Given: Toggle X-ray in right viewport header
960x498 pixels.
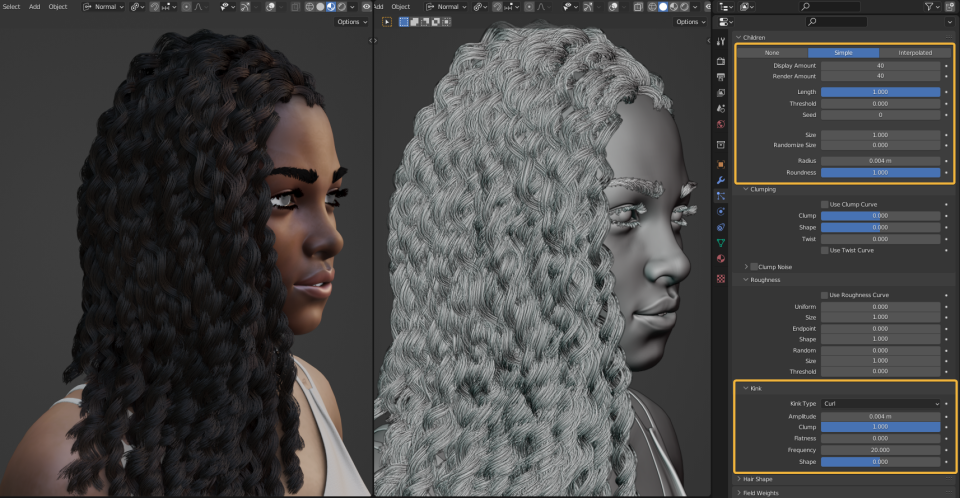Looking at the screenshot, I should [638, 7].
